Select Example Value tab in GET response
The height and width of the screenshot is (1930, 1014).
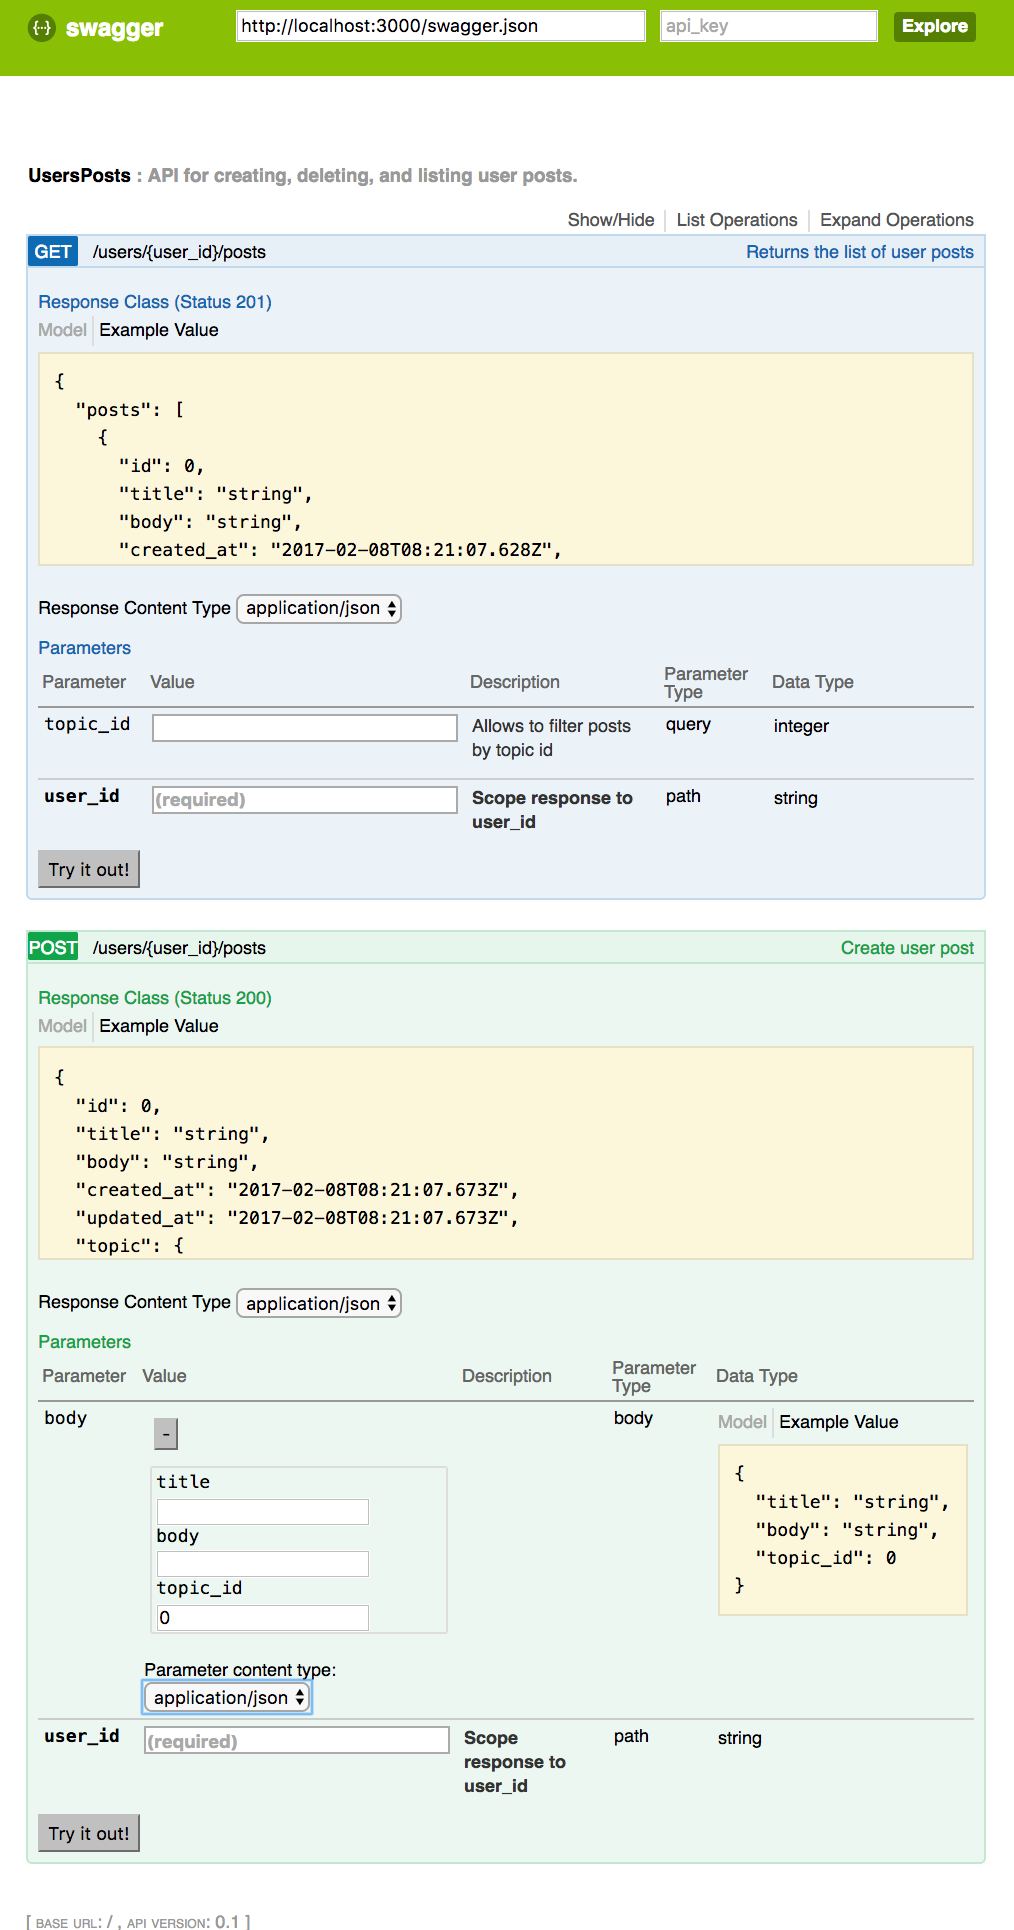(159, 330)
